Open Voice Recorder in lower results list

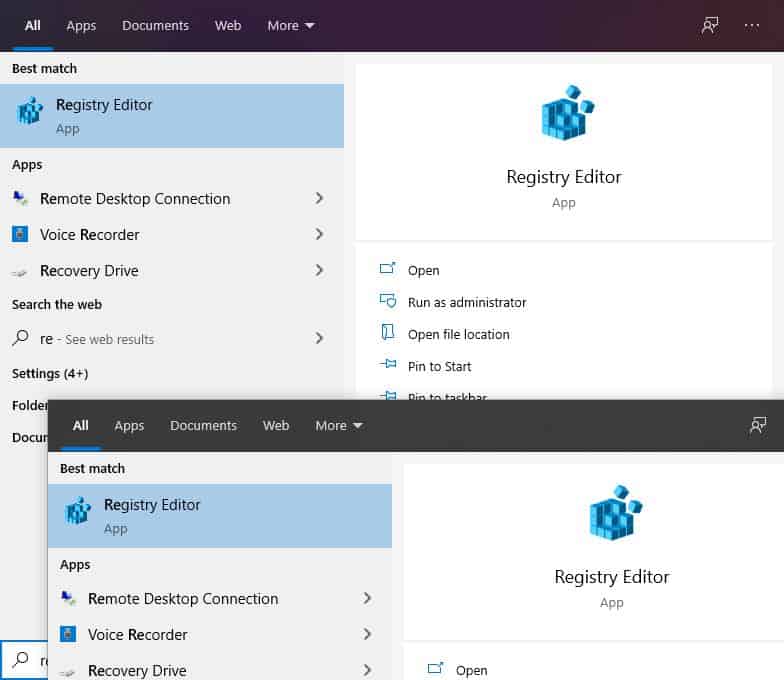coord(220,634)
